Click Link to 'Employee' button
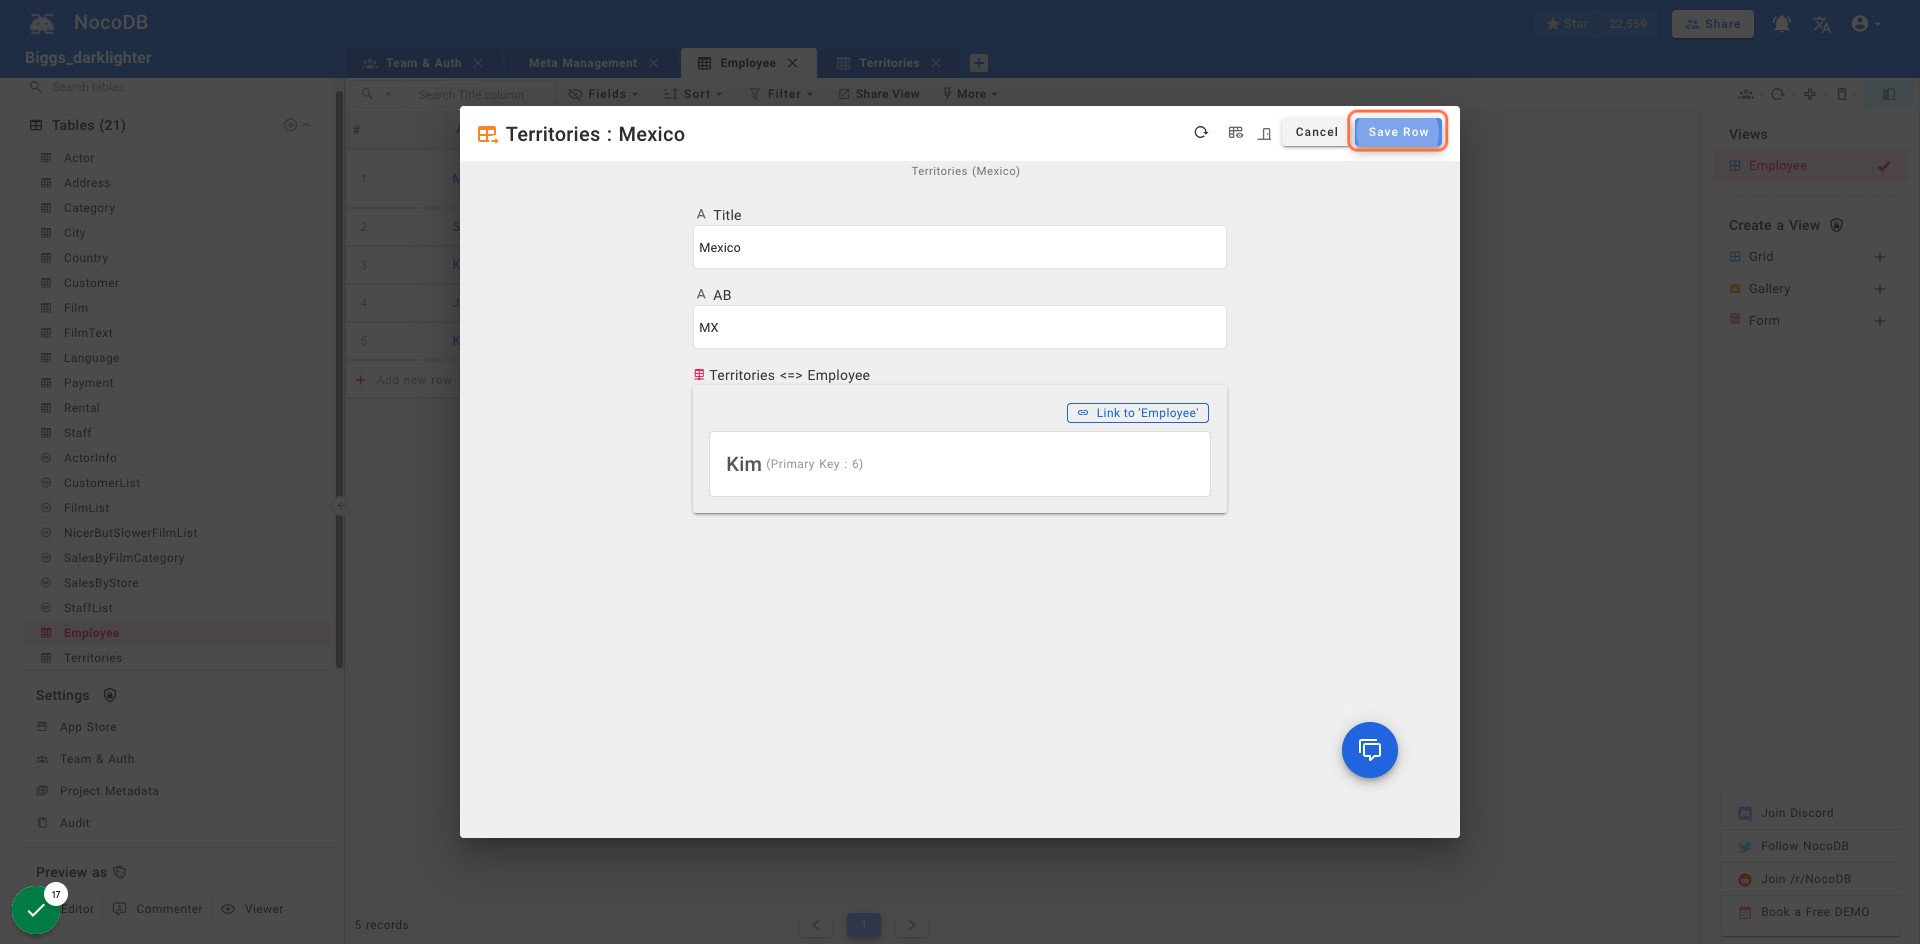This screenshot has width=1920, height=944. click(x=1138, y=413)
